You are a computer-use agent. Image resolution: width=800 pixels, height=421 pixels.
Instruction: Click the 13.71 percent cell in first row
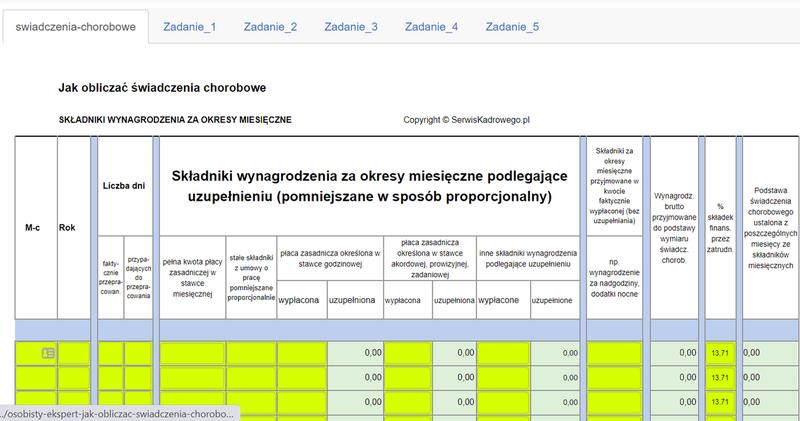[x=720, y=353]
